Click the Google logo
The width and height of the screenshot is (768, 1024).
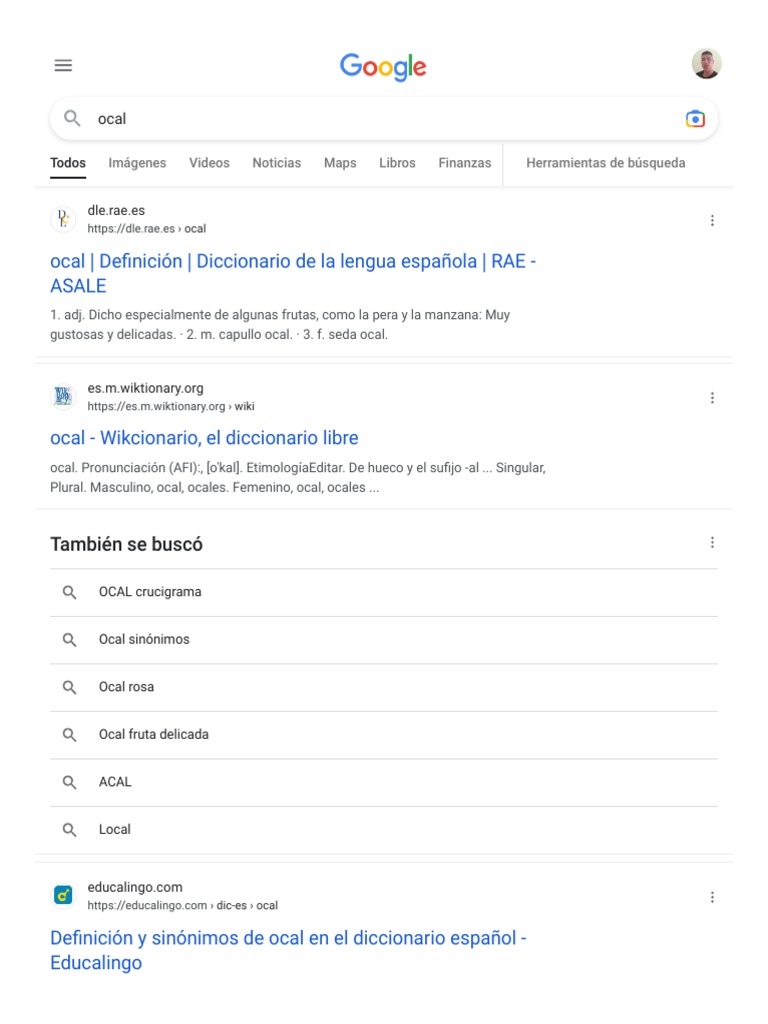[383, 66]
